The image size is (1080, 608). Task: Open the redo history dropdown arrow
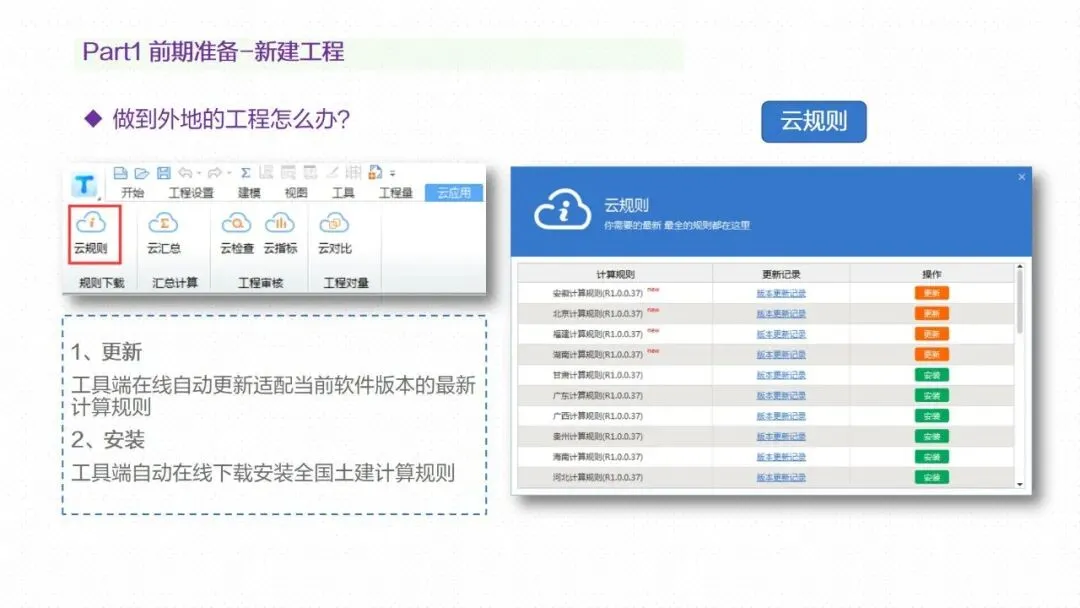229,174
